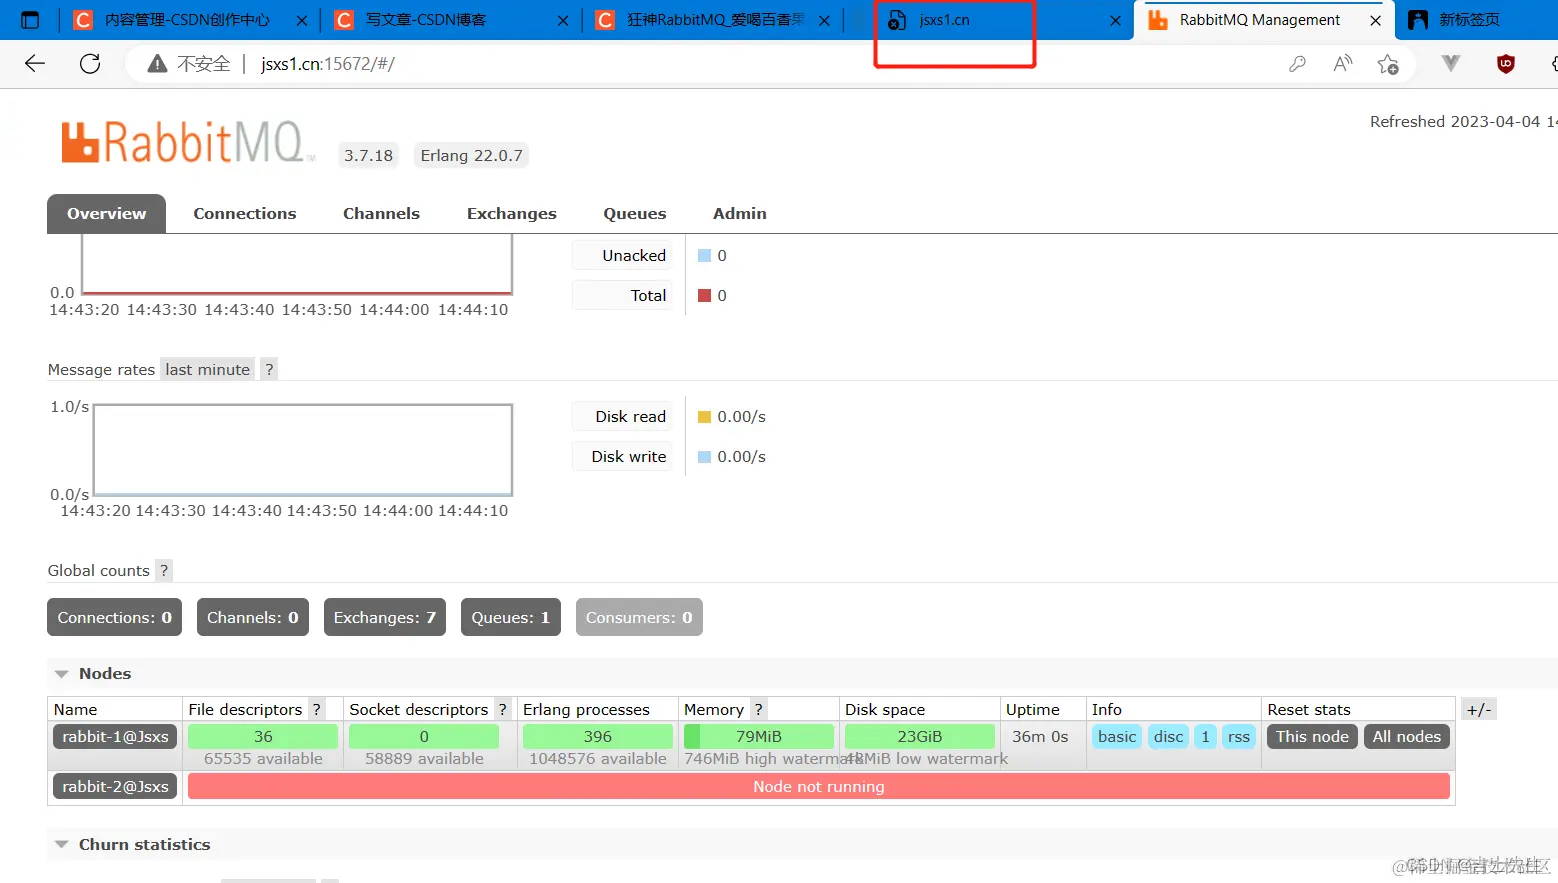Viewport: 1558px width, 883px height.
Task: Click the Disk read yellow swatch
Action: 704,417
